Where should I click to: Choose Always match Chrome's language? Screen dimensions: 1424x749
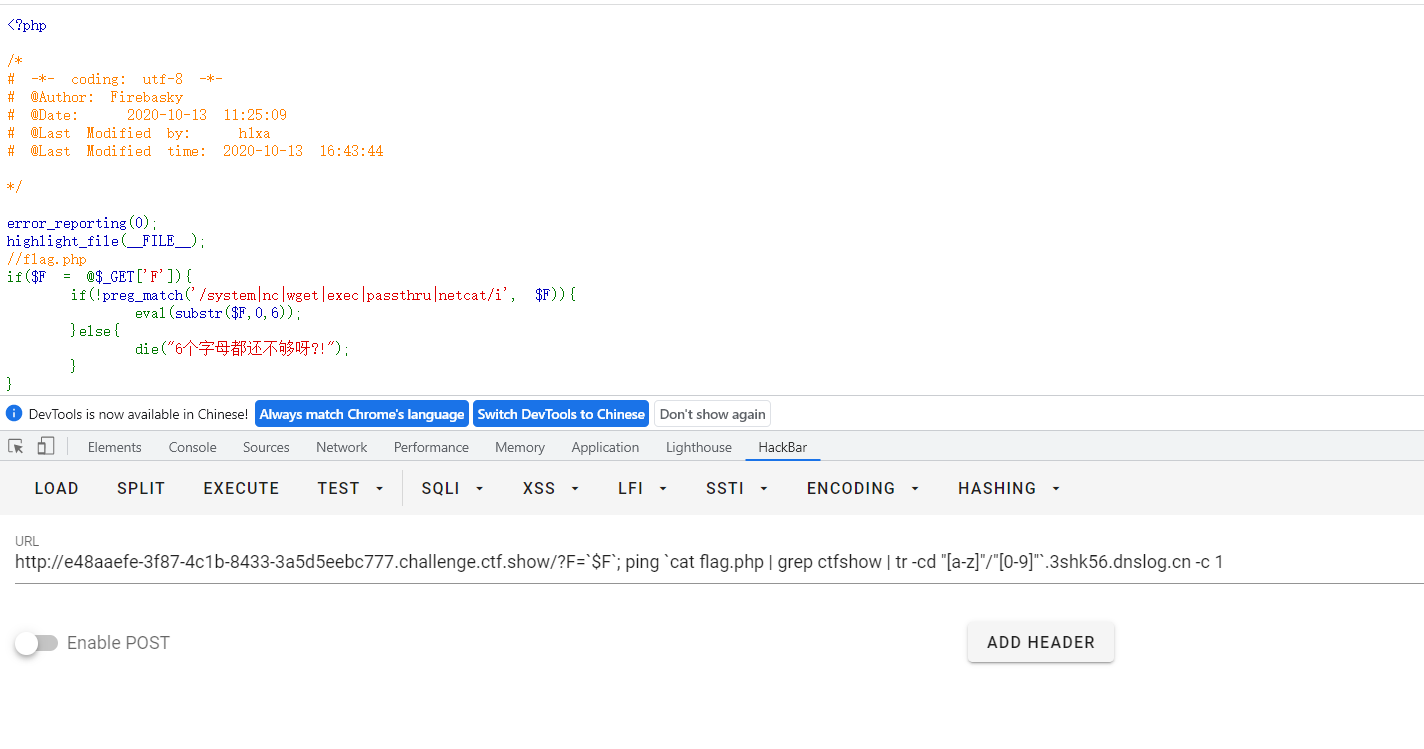(x=362, y=414)
